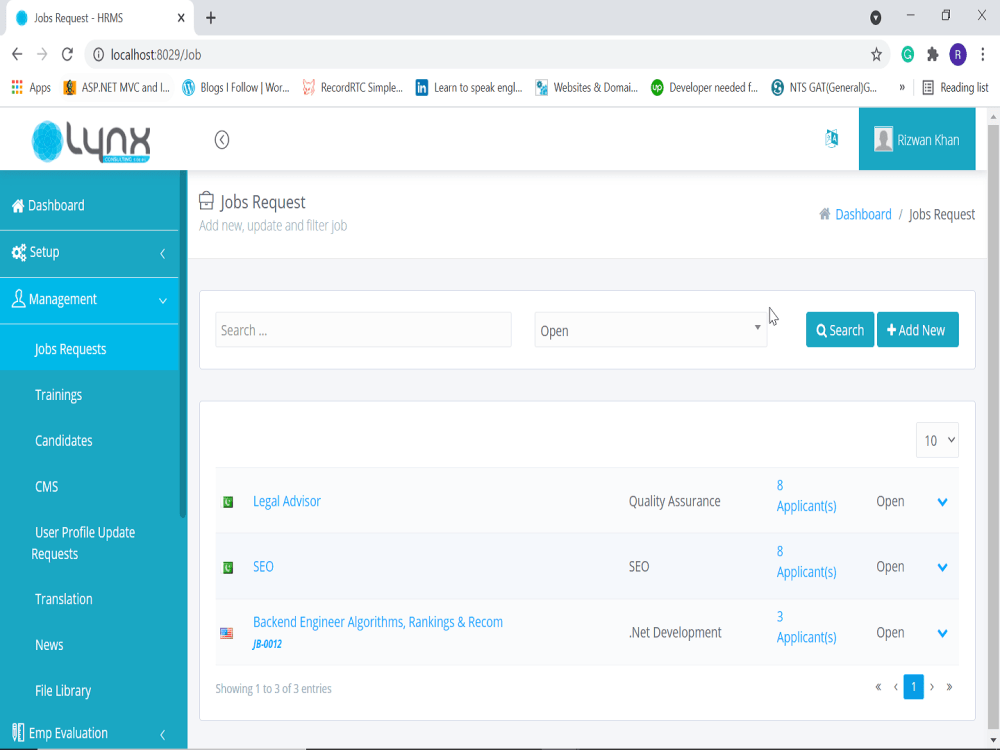Open the job status dropdown showing Open
This screenshot has height=750, width=1000.
click(x=651, y=330)
